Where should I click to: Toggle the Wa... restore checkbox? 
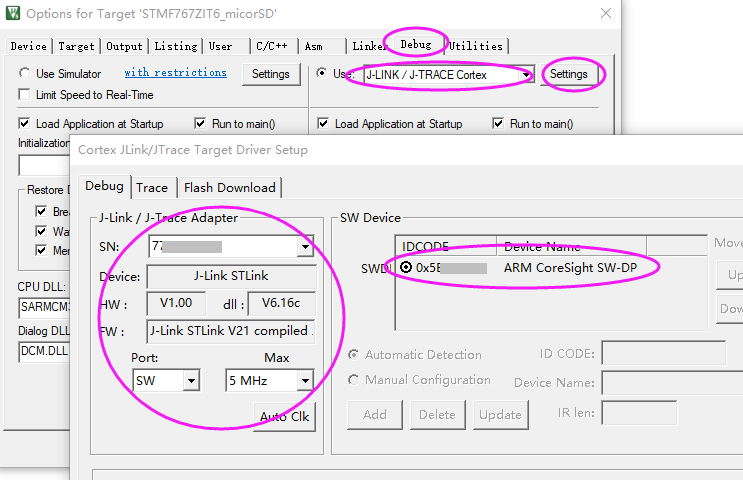pos(41,231)
